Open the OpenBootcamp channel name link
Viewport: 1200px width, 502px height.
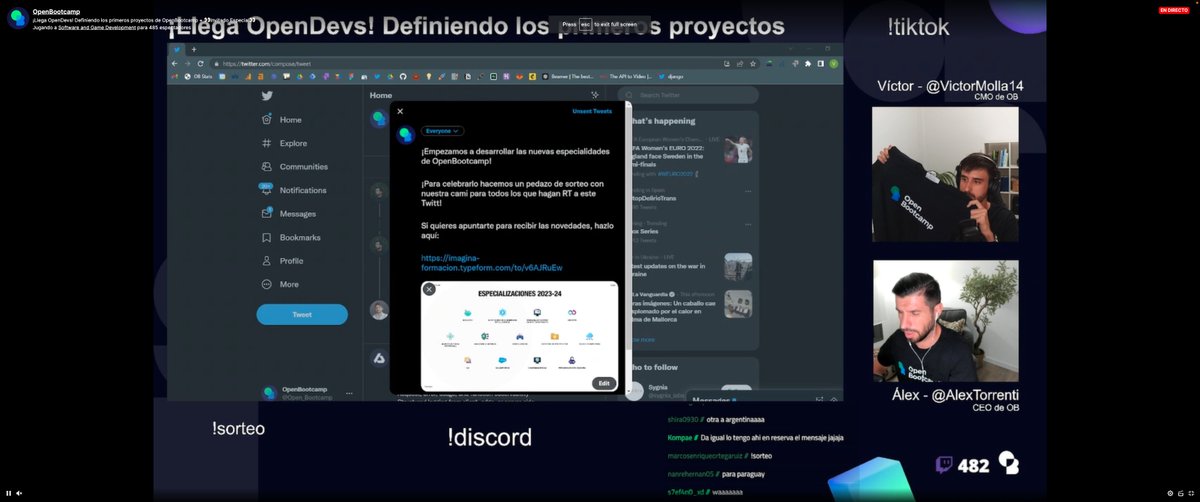[x=56, y=11]
